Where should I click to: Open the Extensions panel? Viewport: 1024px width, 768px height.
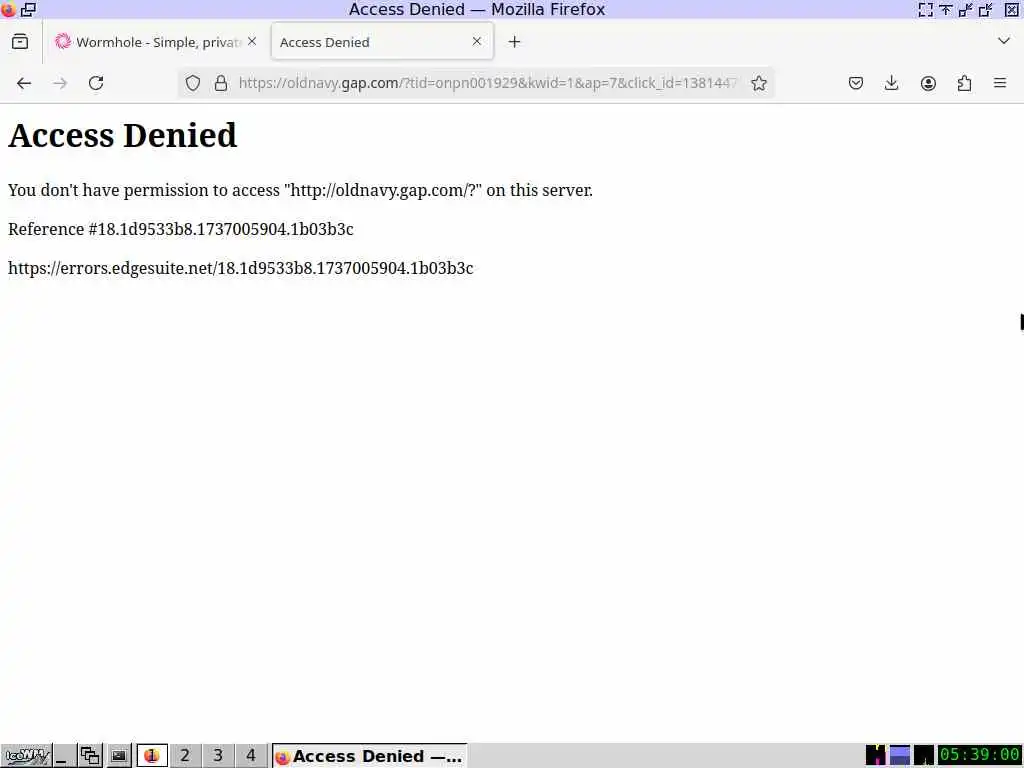pyautogui.click(x=964, y=83)
